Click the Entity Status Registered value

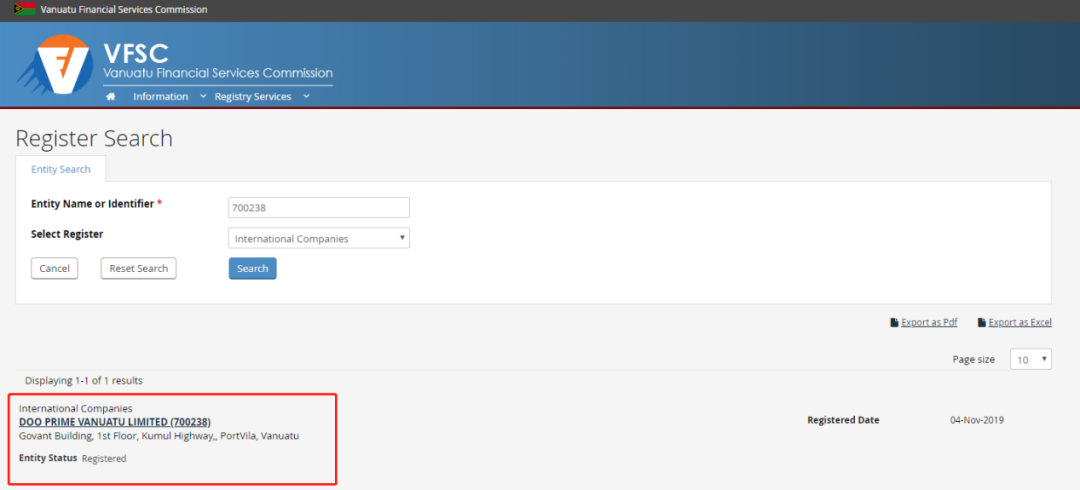tap(104, 458)
